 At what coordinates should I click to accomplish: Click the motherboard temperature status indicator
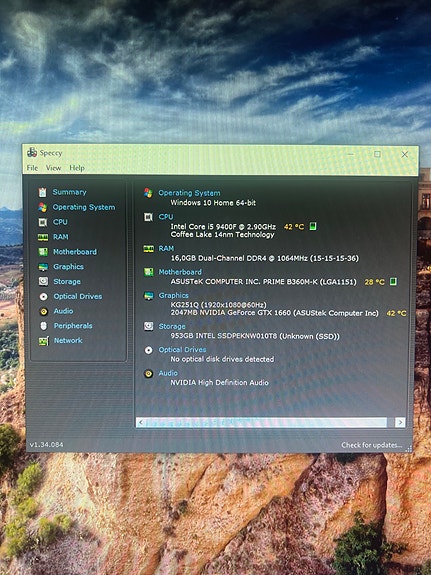tap(393, 281)
